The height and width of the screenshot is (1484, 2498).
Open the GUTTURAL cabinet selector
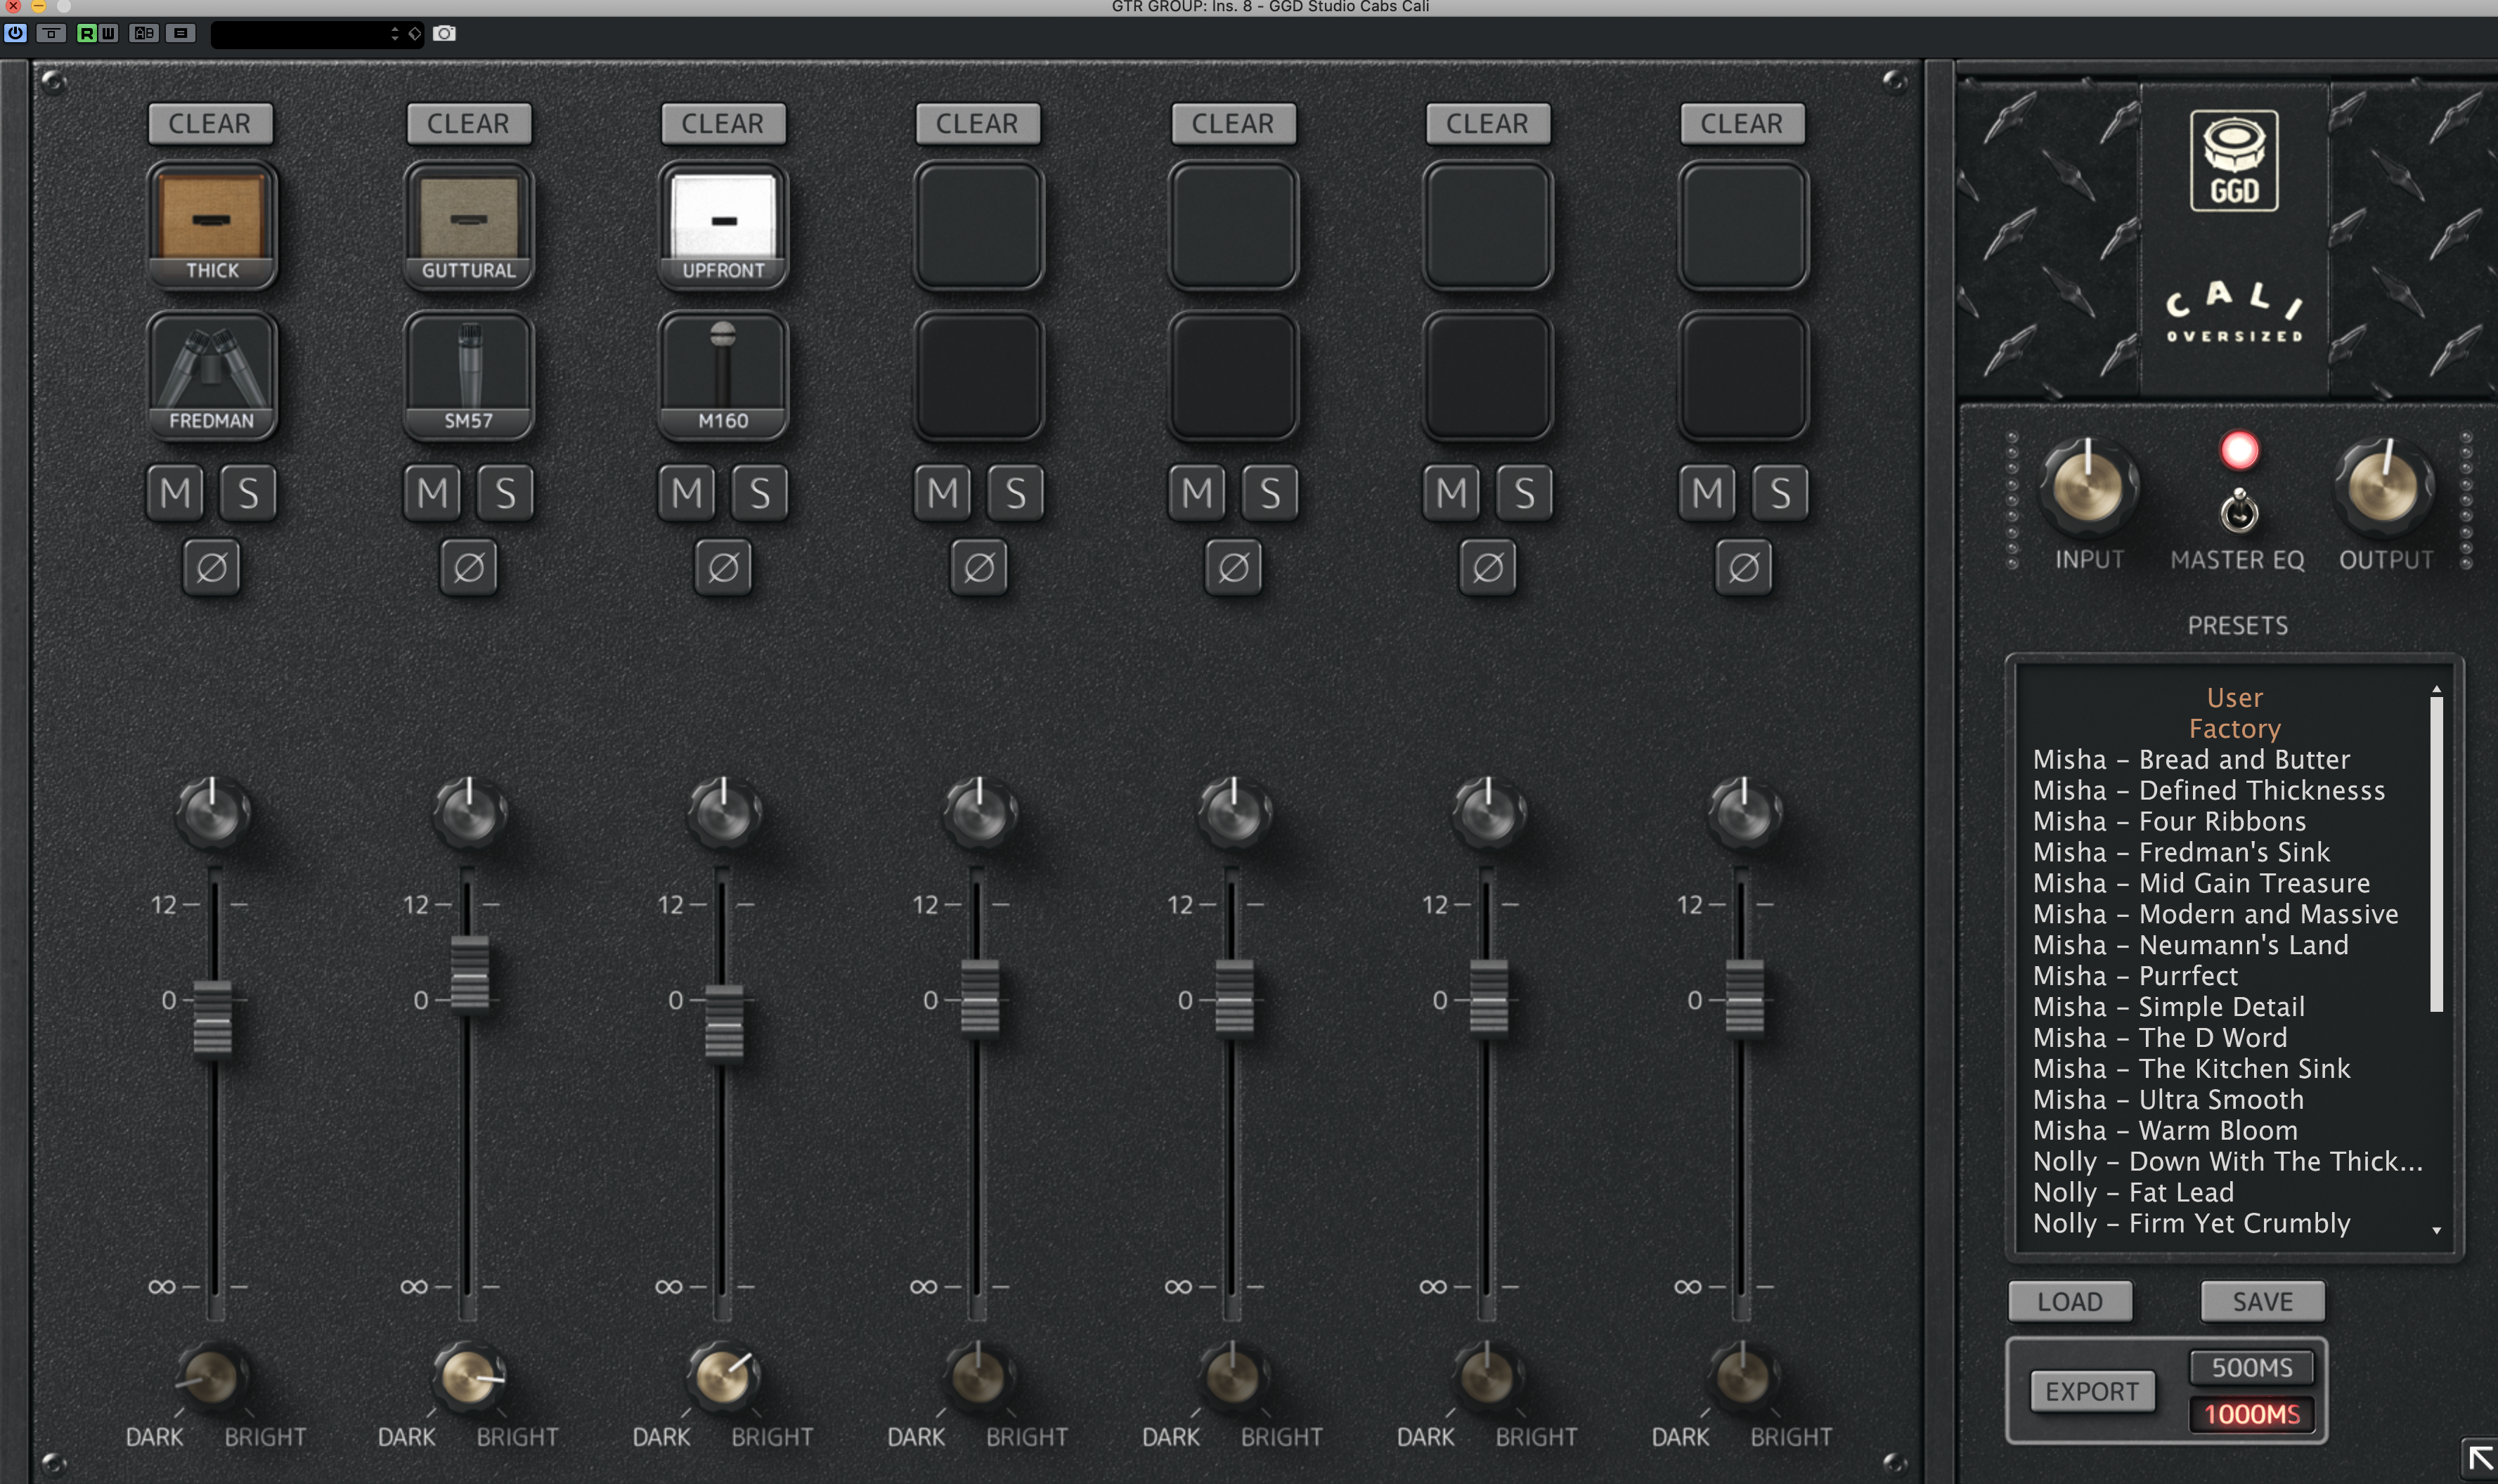click(x=468, y=226)
